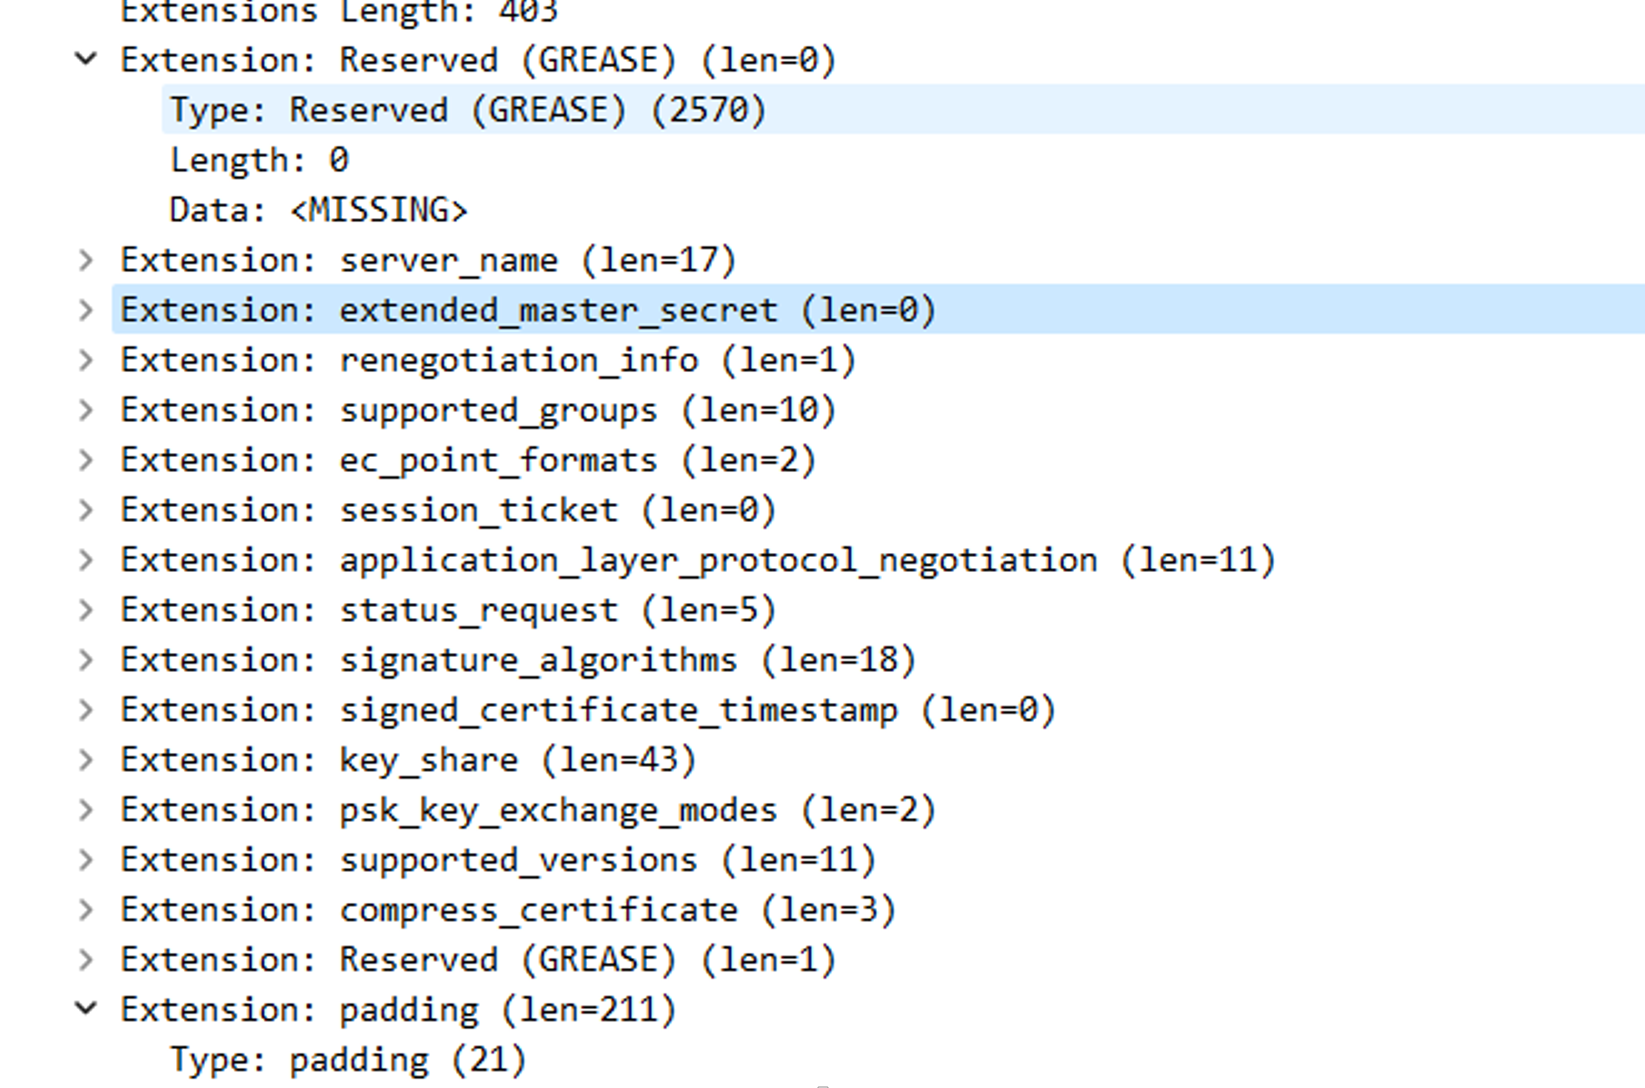Expand the session_ticket extension

tap(86, 510)
